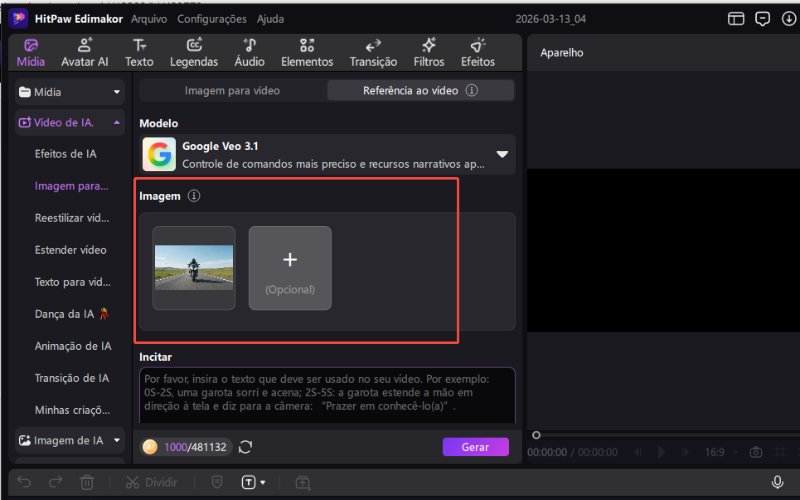Click the Gerar button

point(476,447)
